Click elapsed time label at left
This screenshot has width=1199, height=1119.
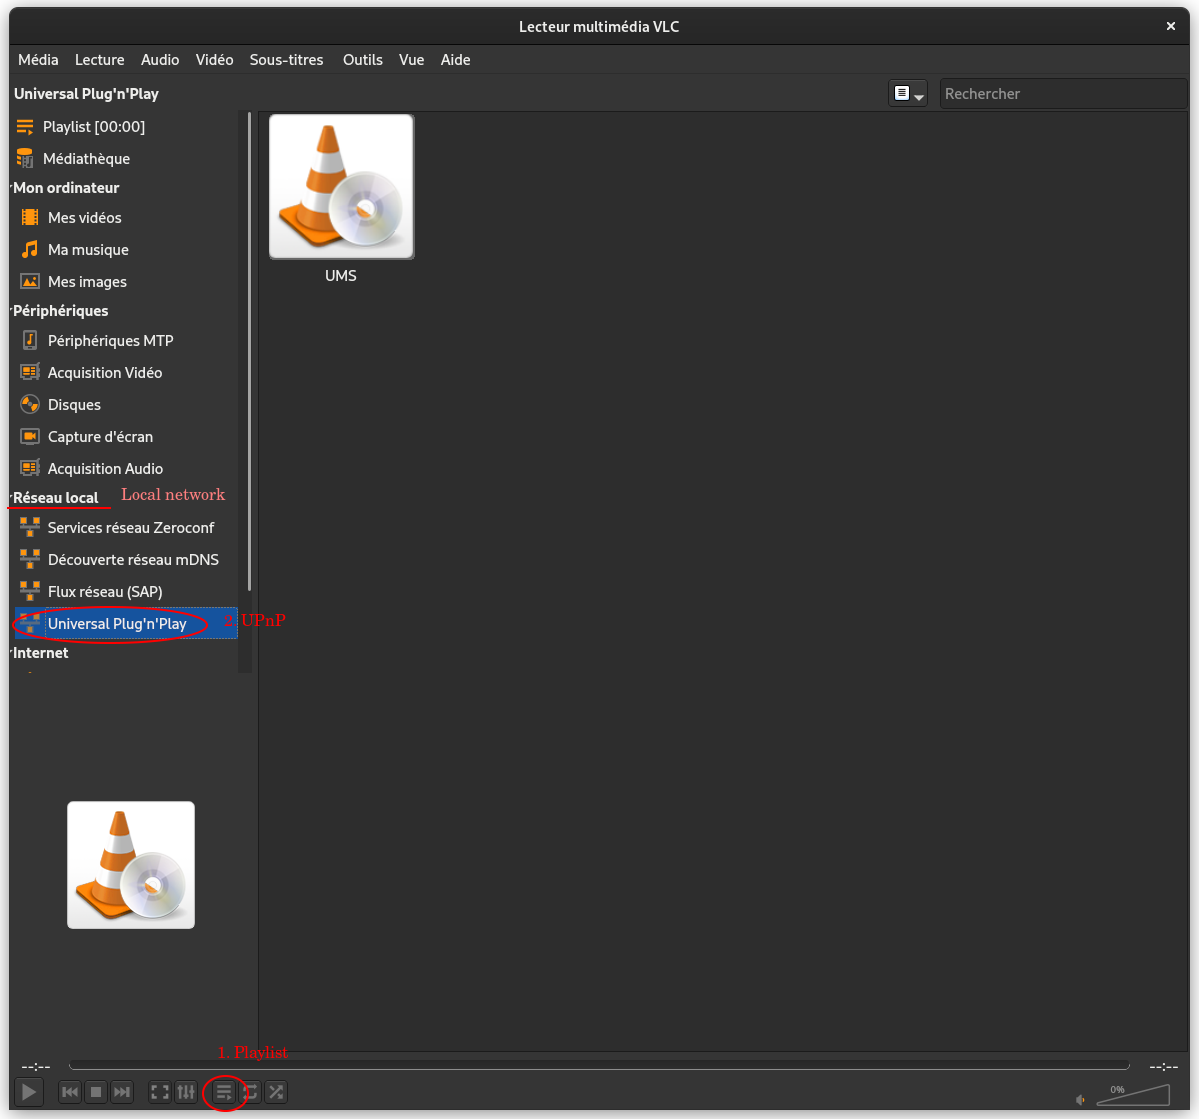coord(36,1066)
